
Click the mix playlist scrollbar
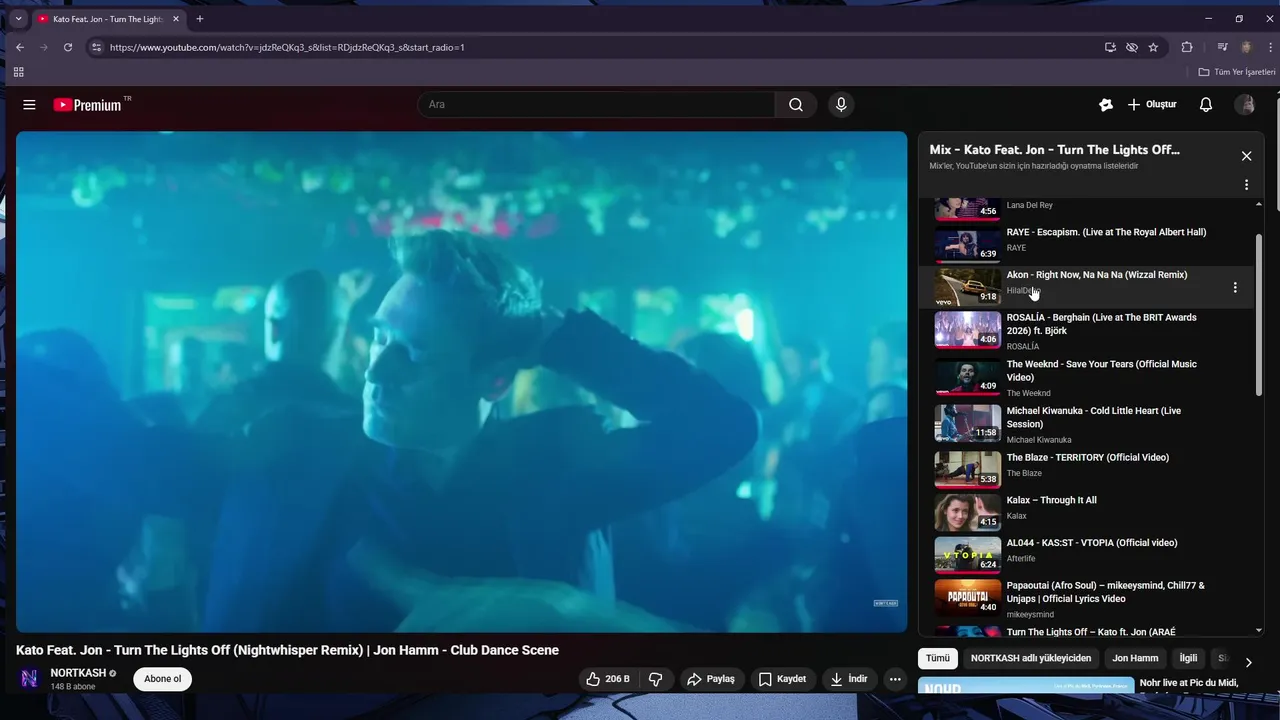tap(1258, 313)
